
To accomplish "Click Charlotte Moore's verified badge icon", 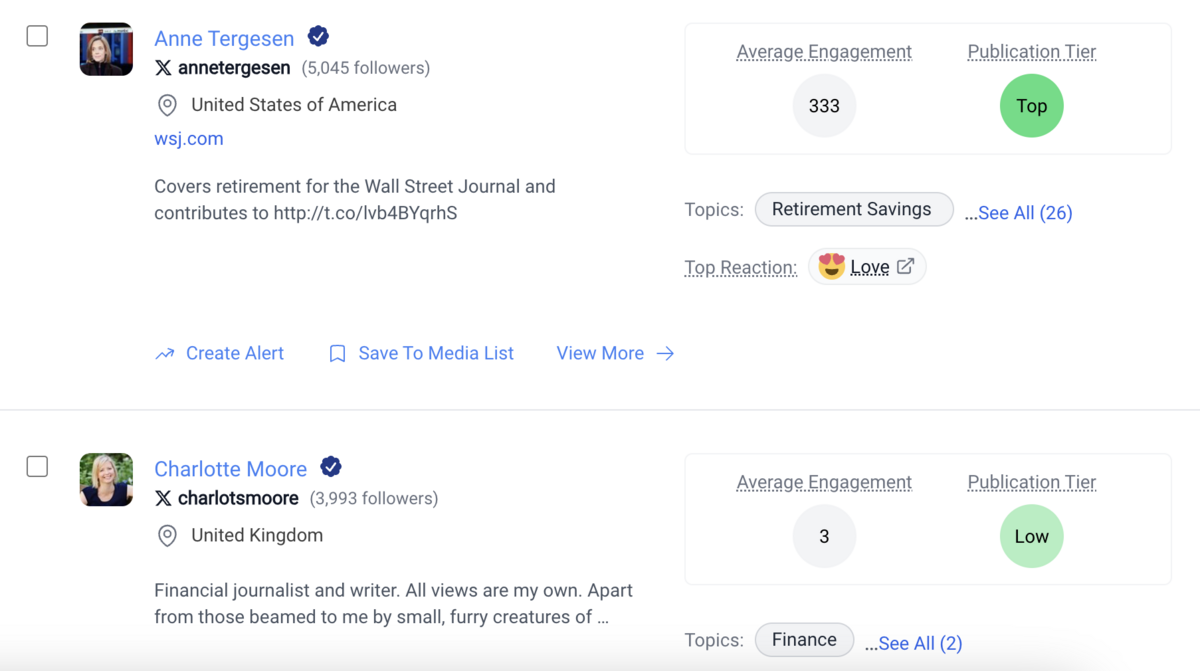I will 331,467.
